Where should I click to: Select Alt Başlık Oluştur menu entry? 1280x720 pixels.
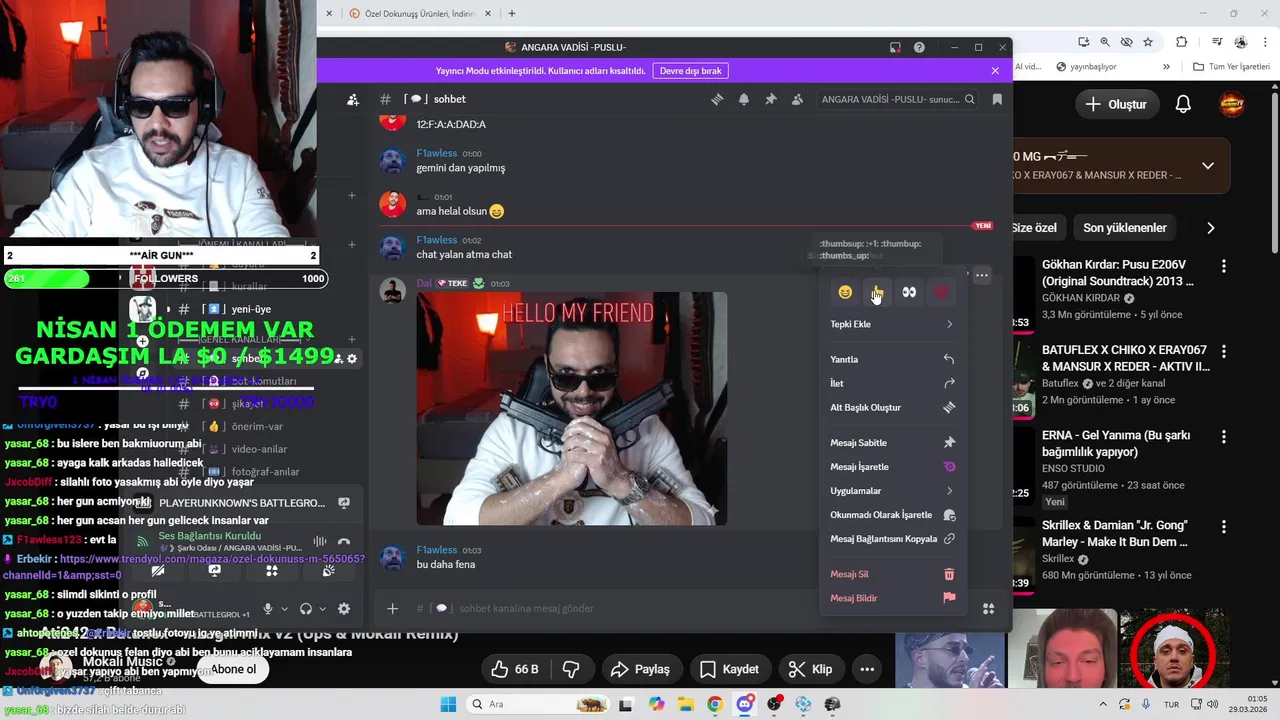point(892,407)
